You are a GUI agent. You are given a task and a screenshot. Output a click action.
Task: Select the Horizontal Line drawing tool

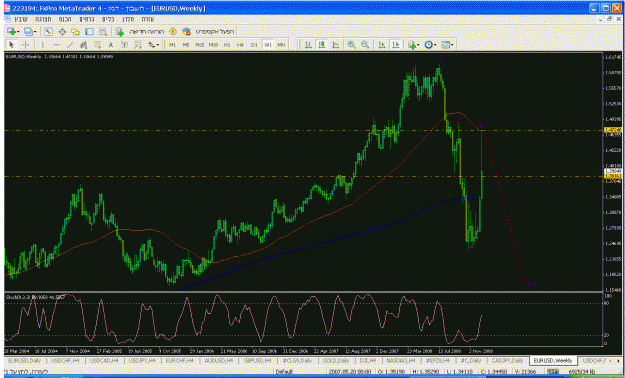(x=56, y=45)
